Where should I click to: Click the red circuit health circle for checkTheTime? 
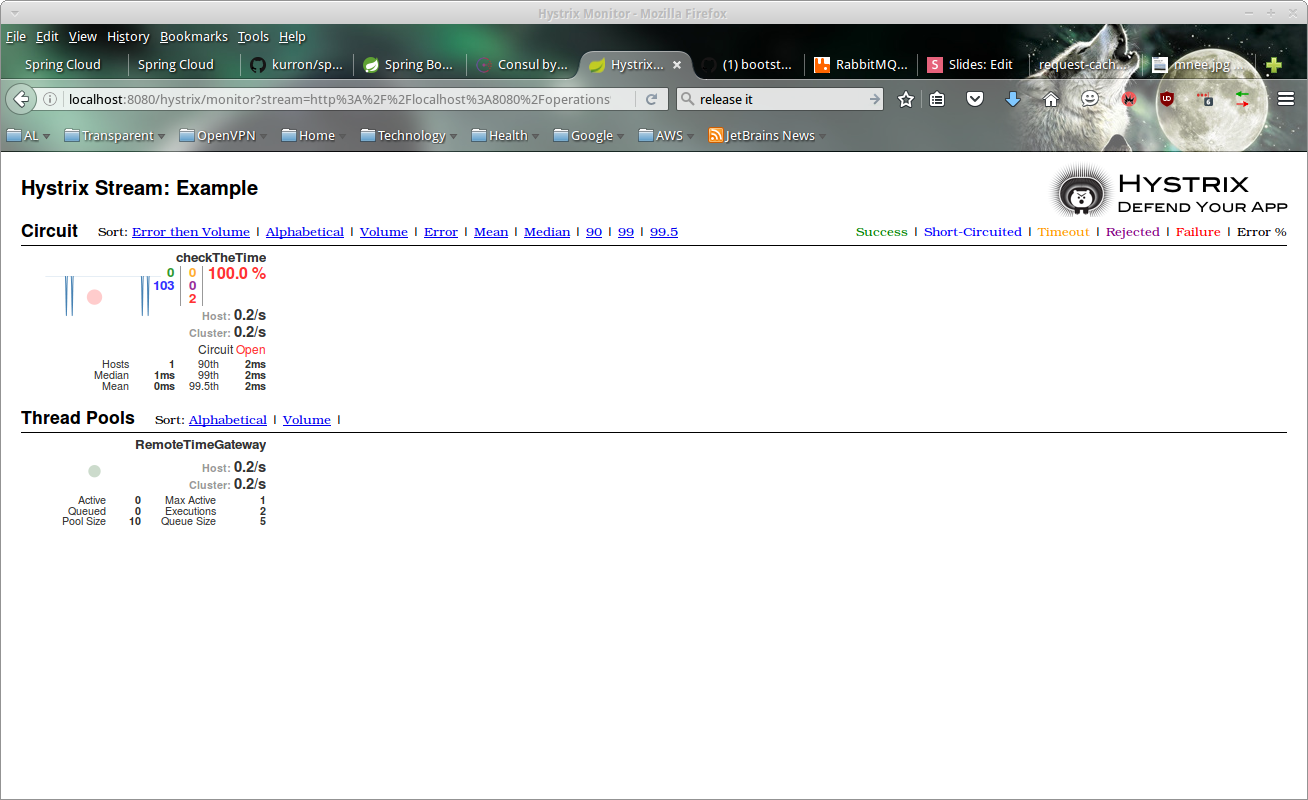(x=94, y=297)
